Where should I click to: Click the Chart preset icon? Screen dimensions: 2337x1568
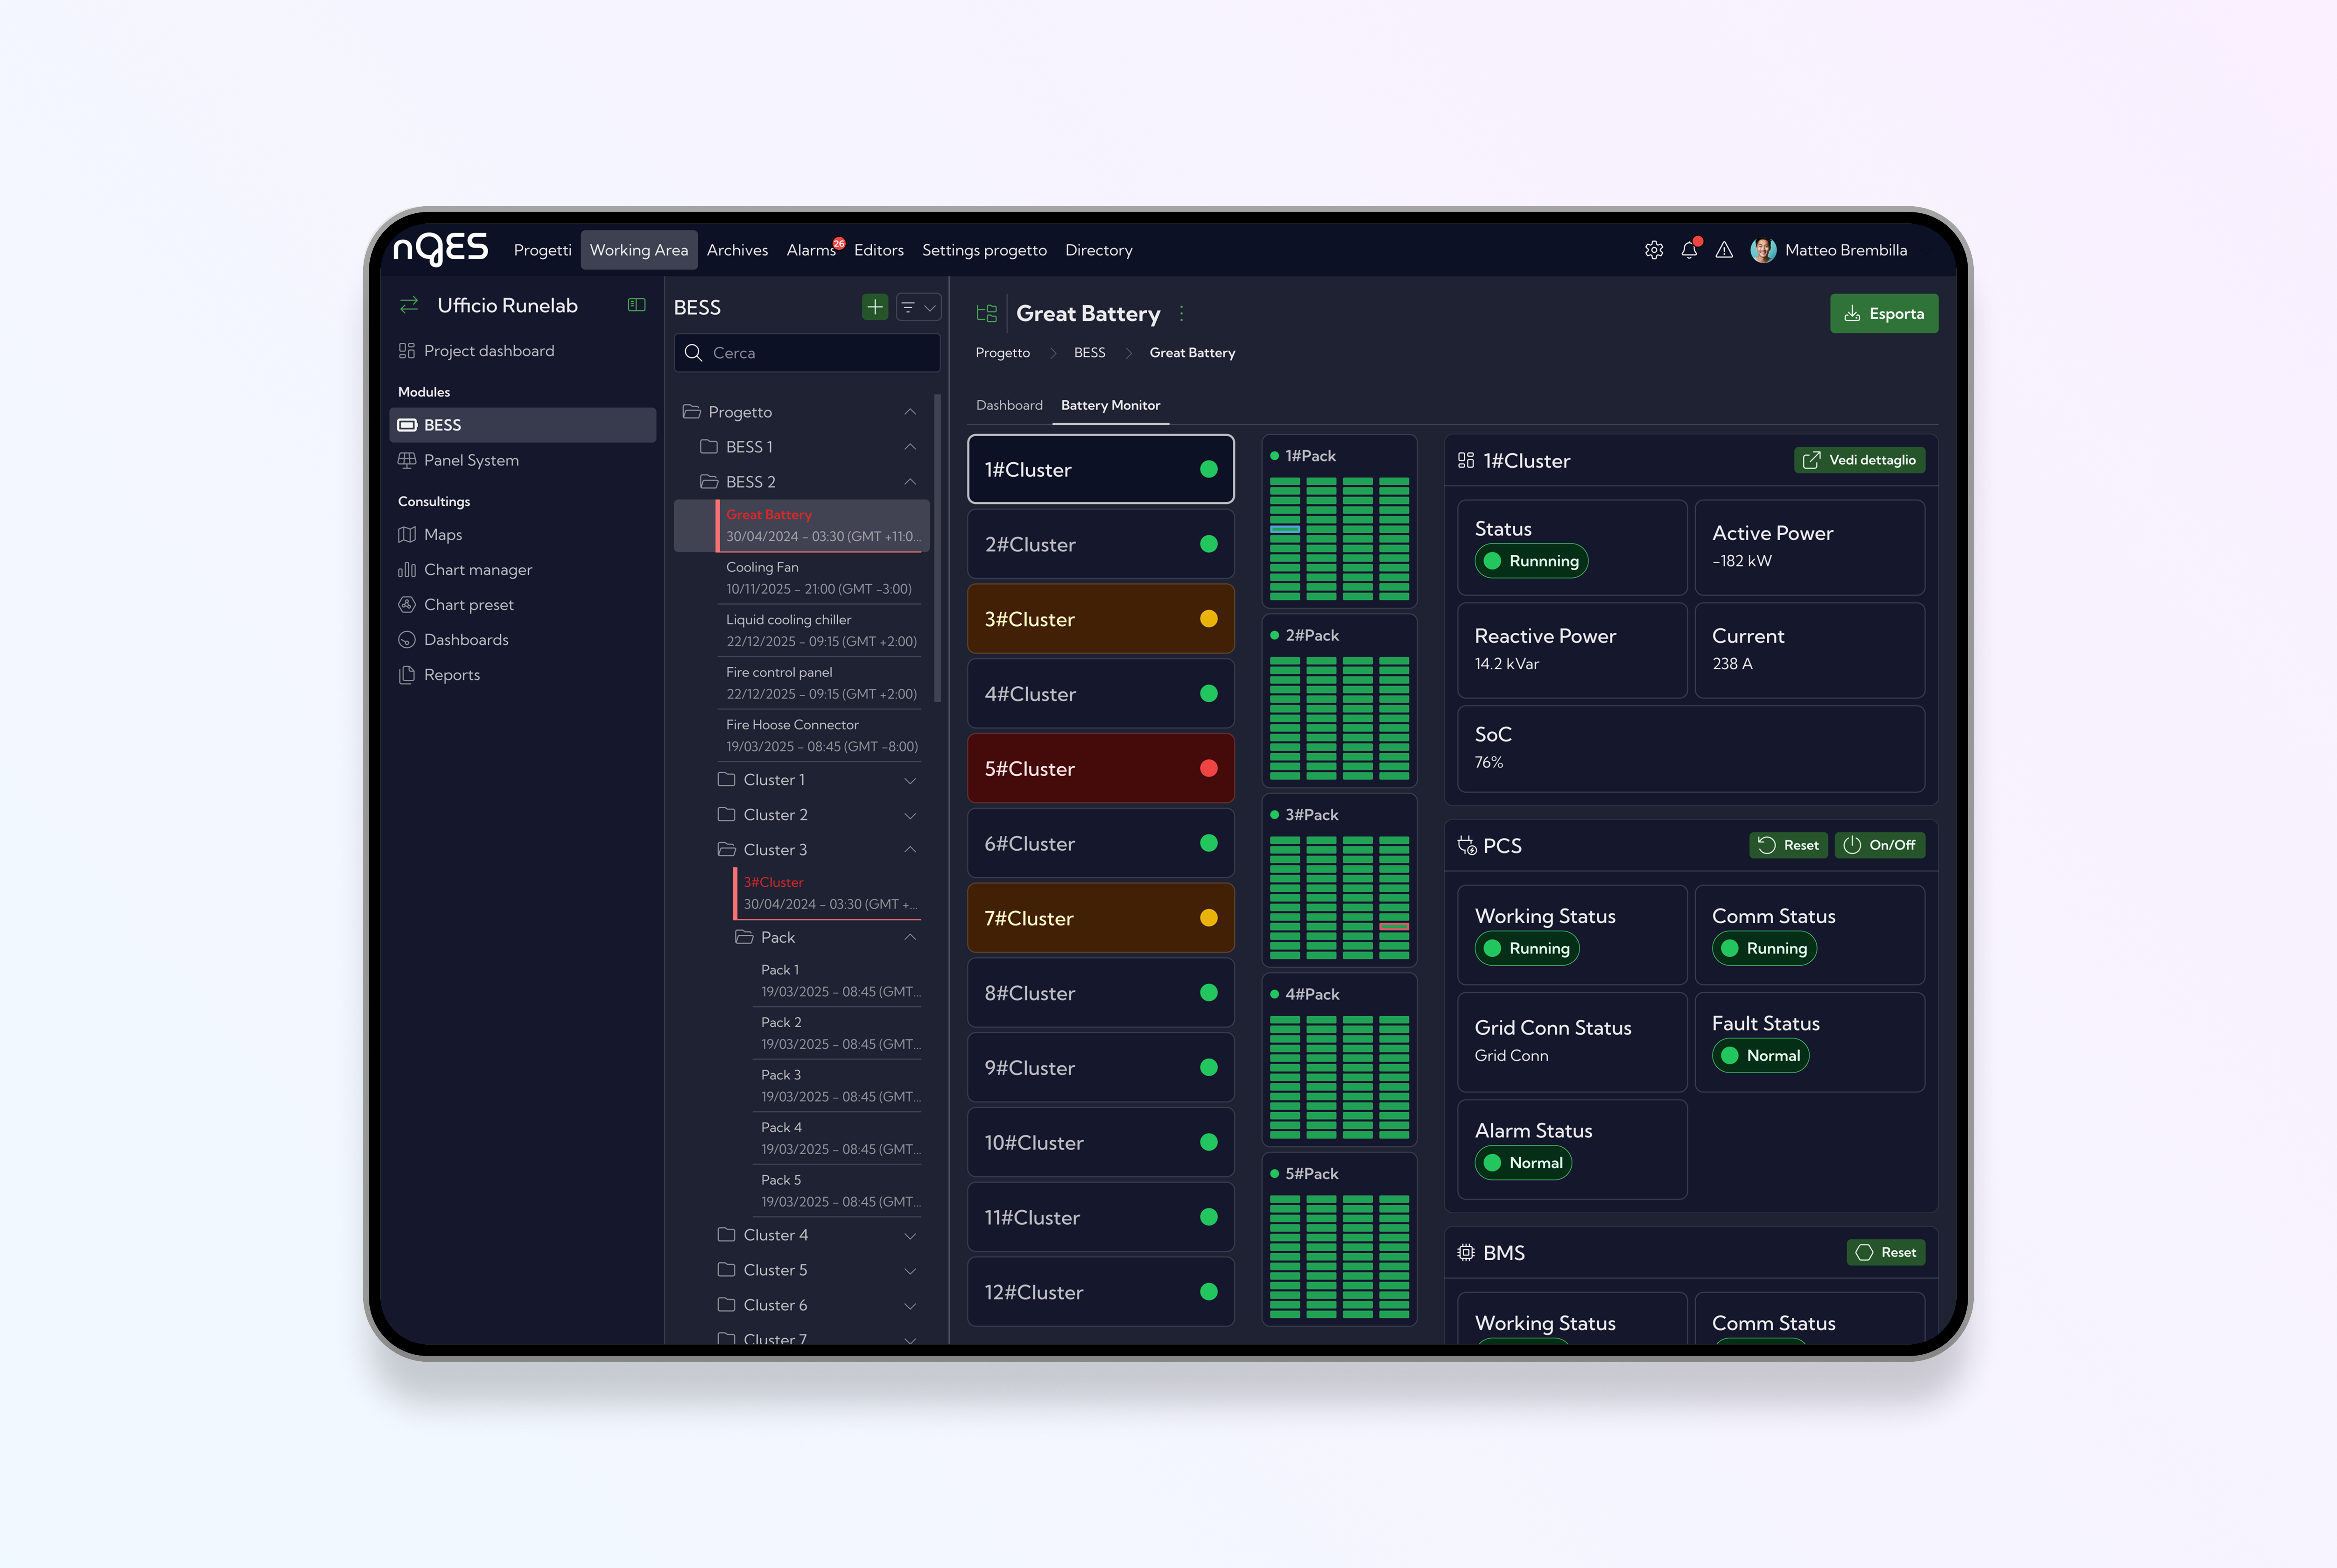407,605
